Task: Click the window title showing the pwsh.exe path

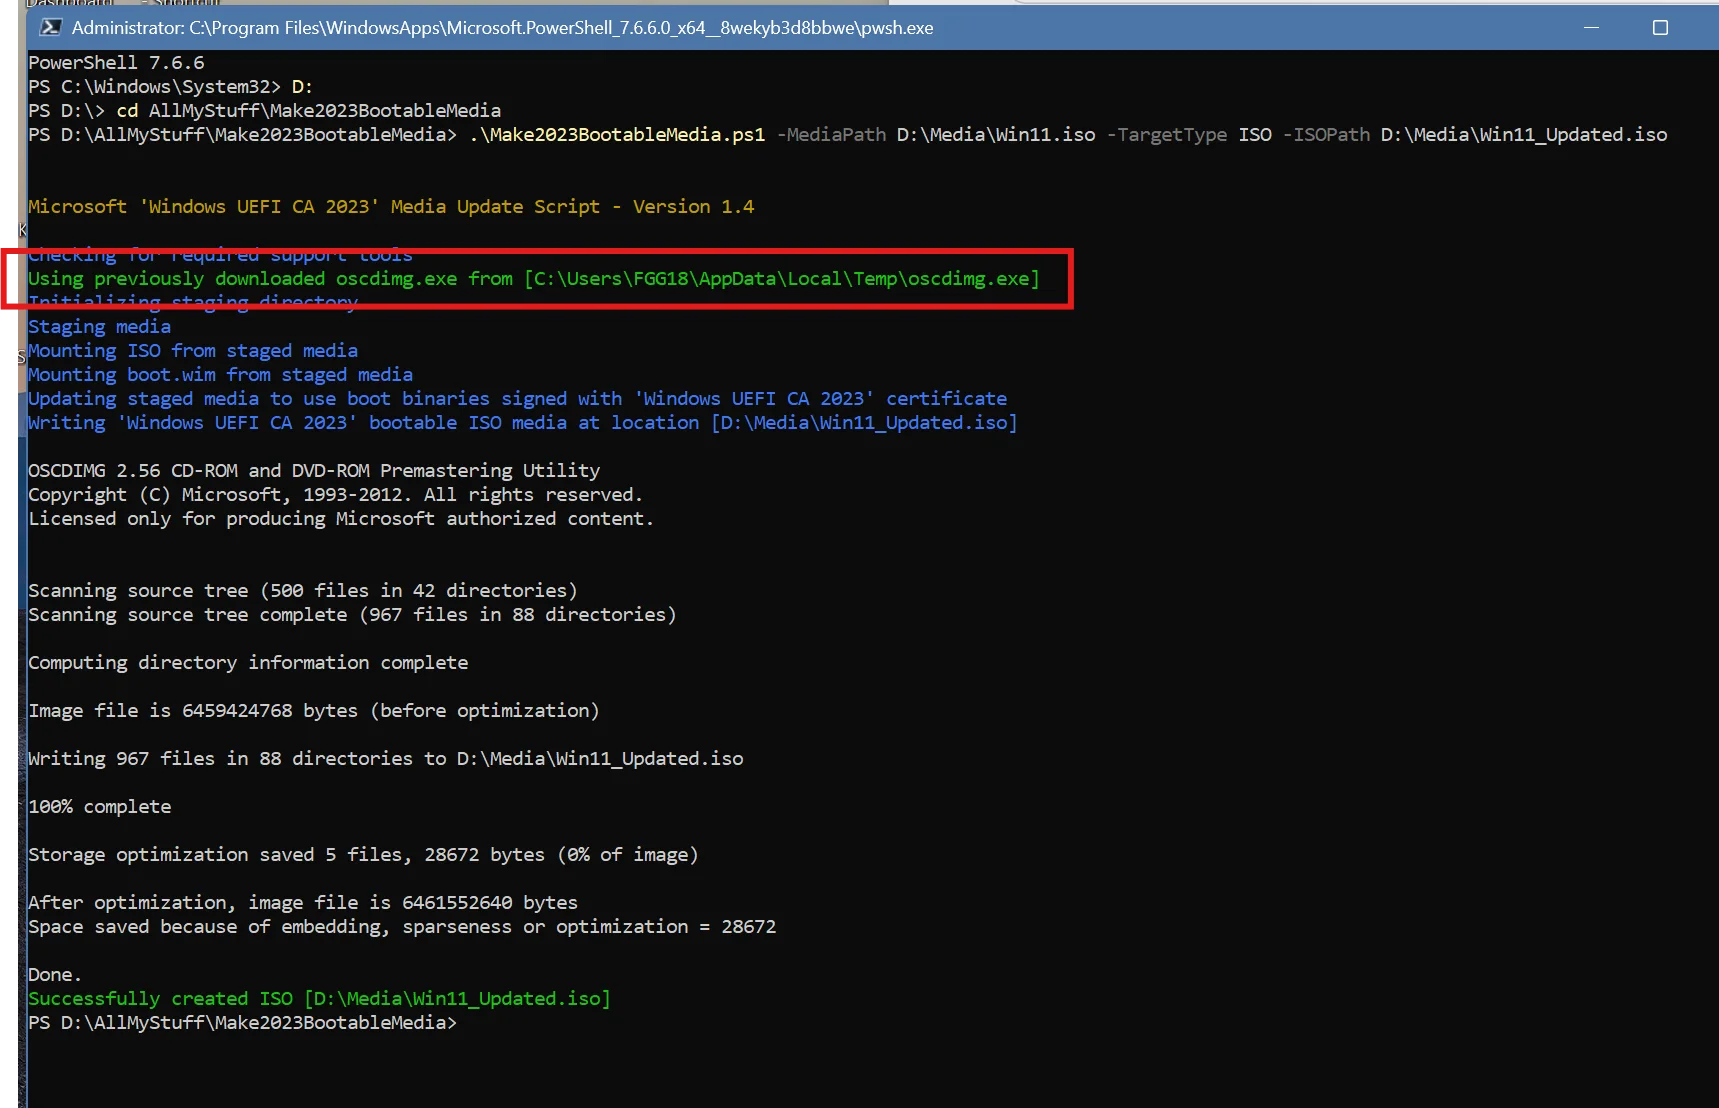Action: 502,28
